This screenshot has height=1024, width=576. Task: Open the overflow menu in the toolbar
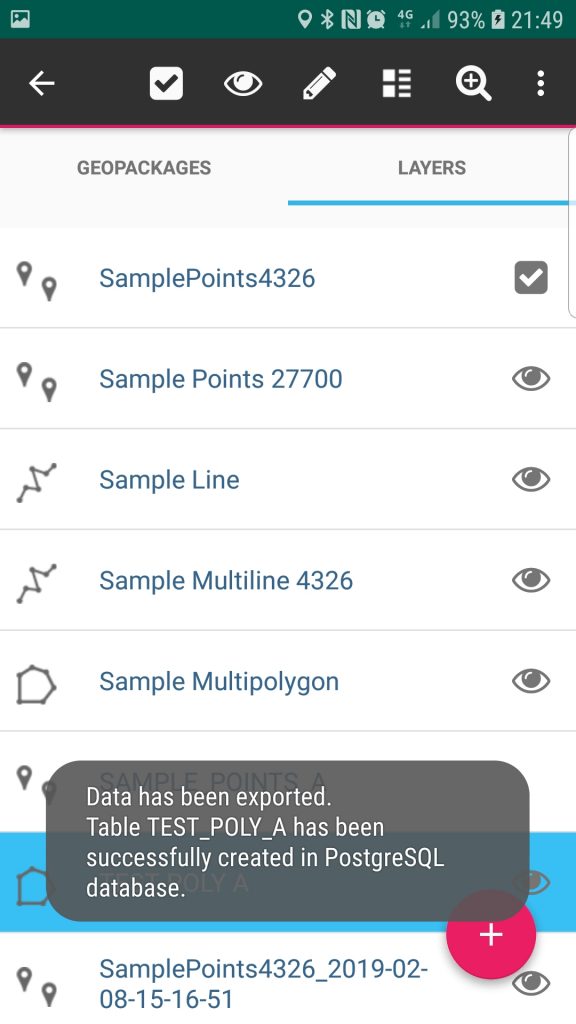tap(540, 83)
